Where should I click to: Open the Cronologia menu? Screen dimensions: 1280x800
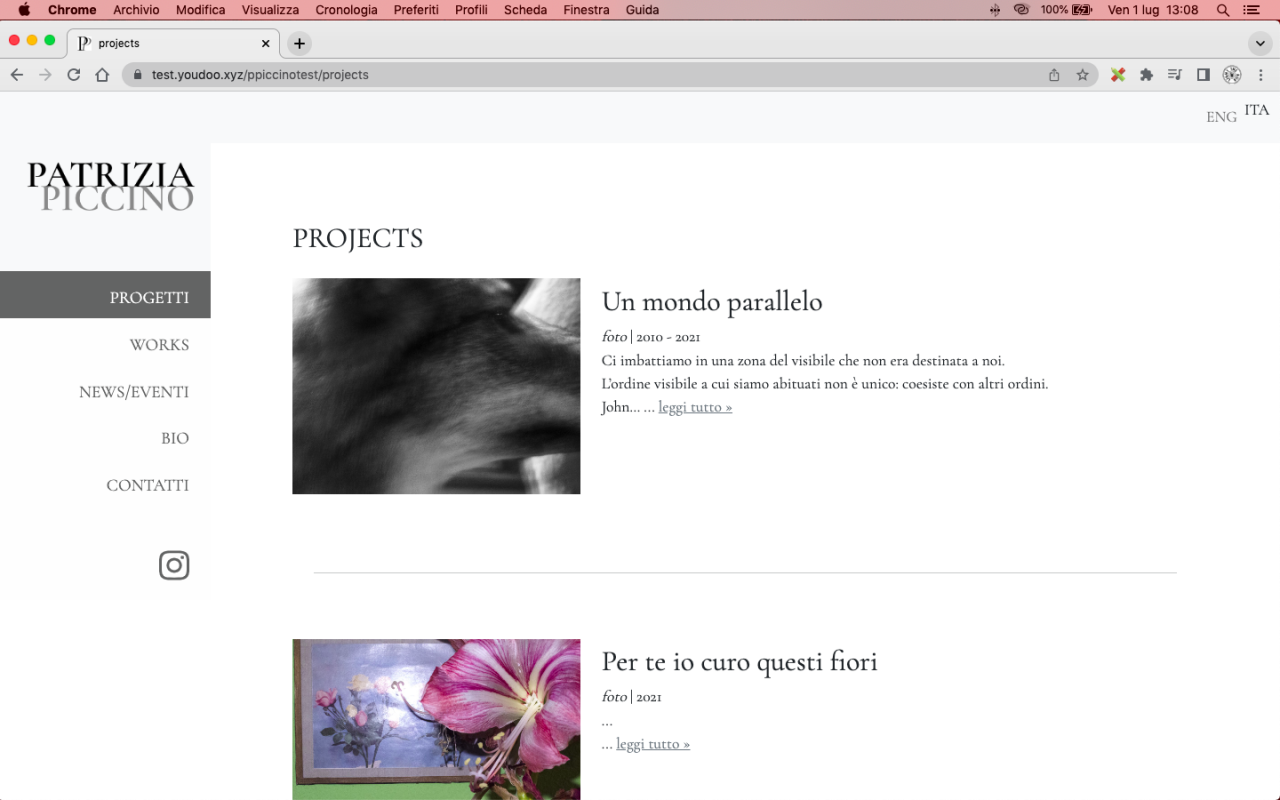click(346, 10)
